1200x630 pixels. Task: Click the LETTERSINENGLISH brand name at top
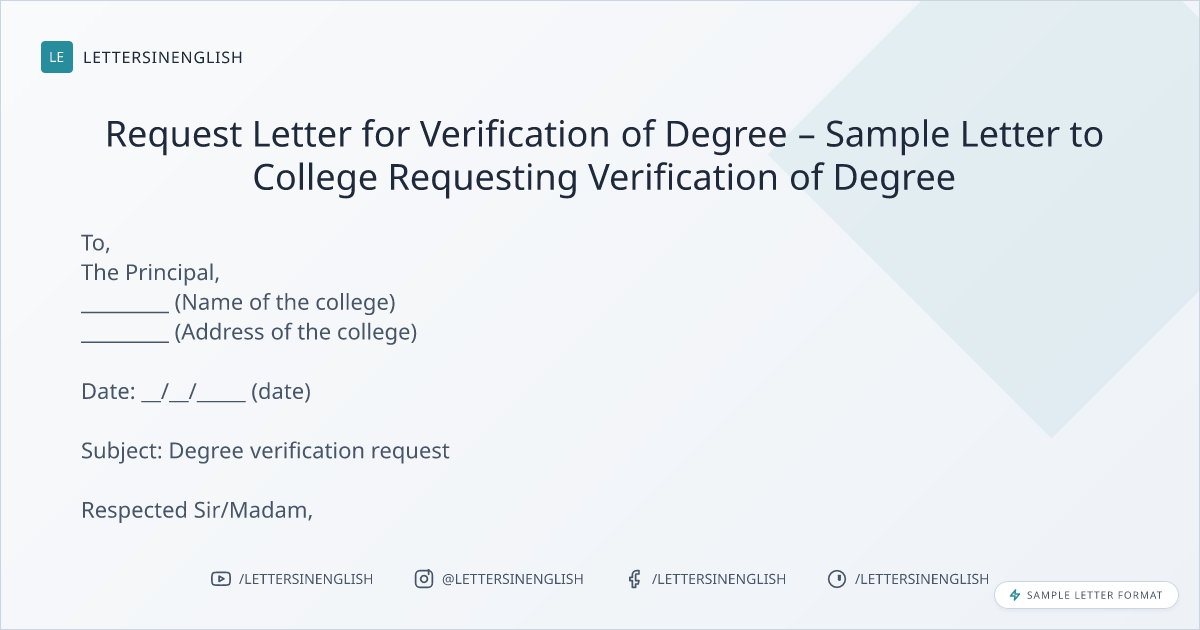pos(163,57)
